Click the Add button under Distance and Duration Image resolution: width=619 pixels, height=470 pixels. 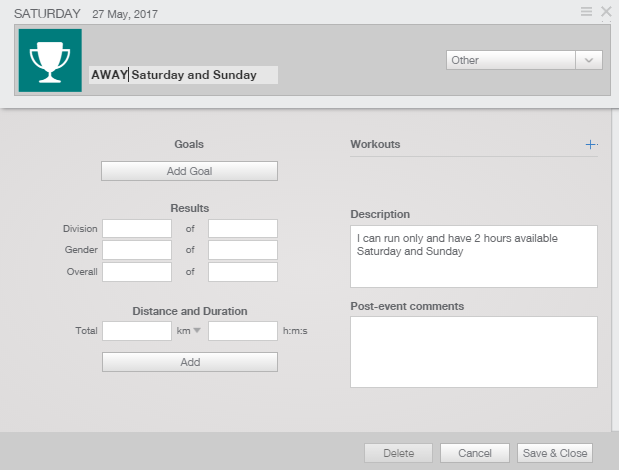tap(190, 362)
